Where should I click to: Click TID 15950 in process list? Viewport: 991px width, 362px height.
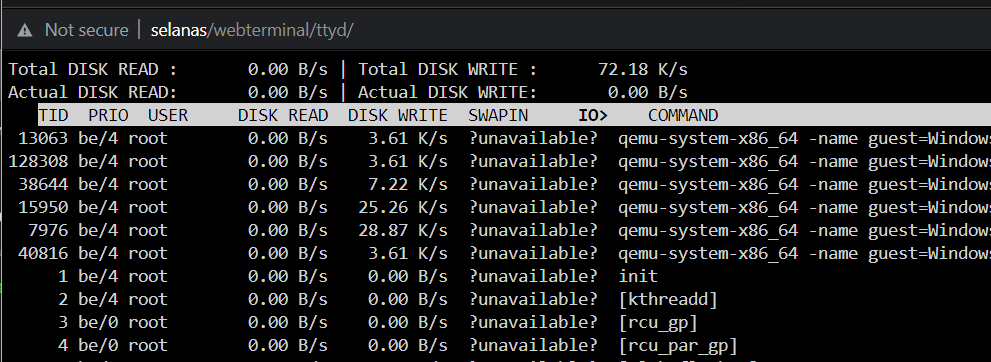pos(42,207)
